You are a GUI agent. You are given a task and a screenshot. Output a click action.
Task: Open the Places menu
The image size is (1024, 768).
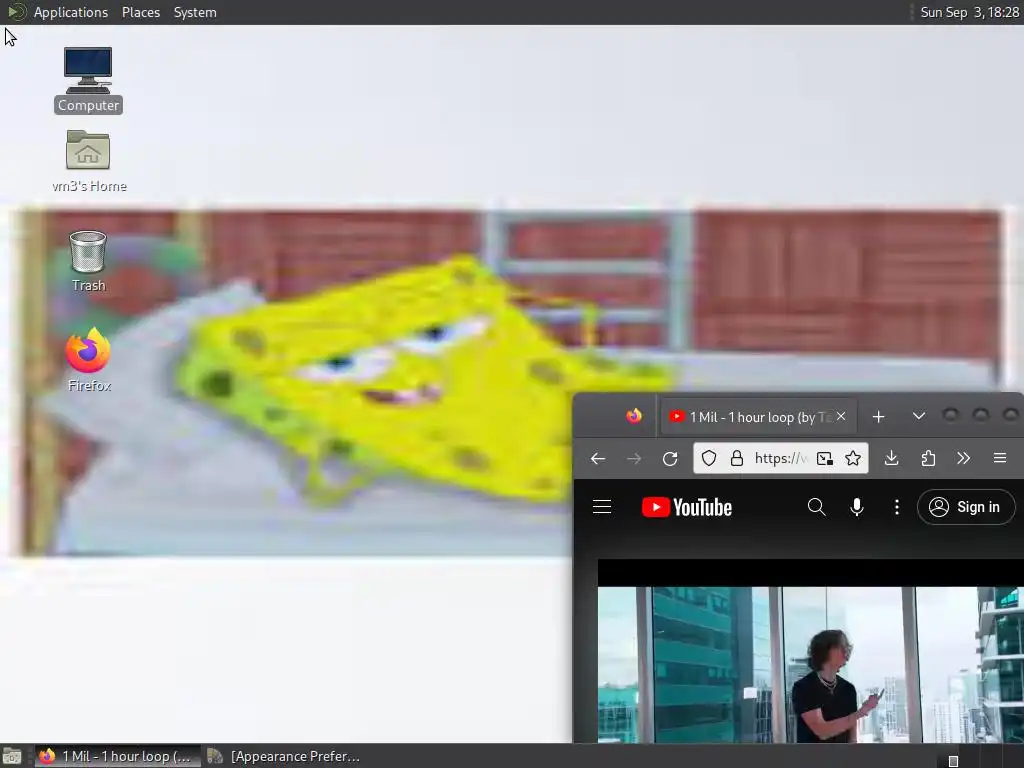(x=140, y=12)
